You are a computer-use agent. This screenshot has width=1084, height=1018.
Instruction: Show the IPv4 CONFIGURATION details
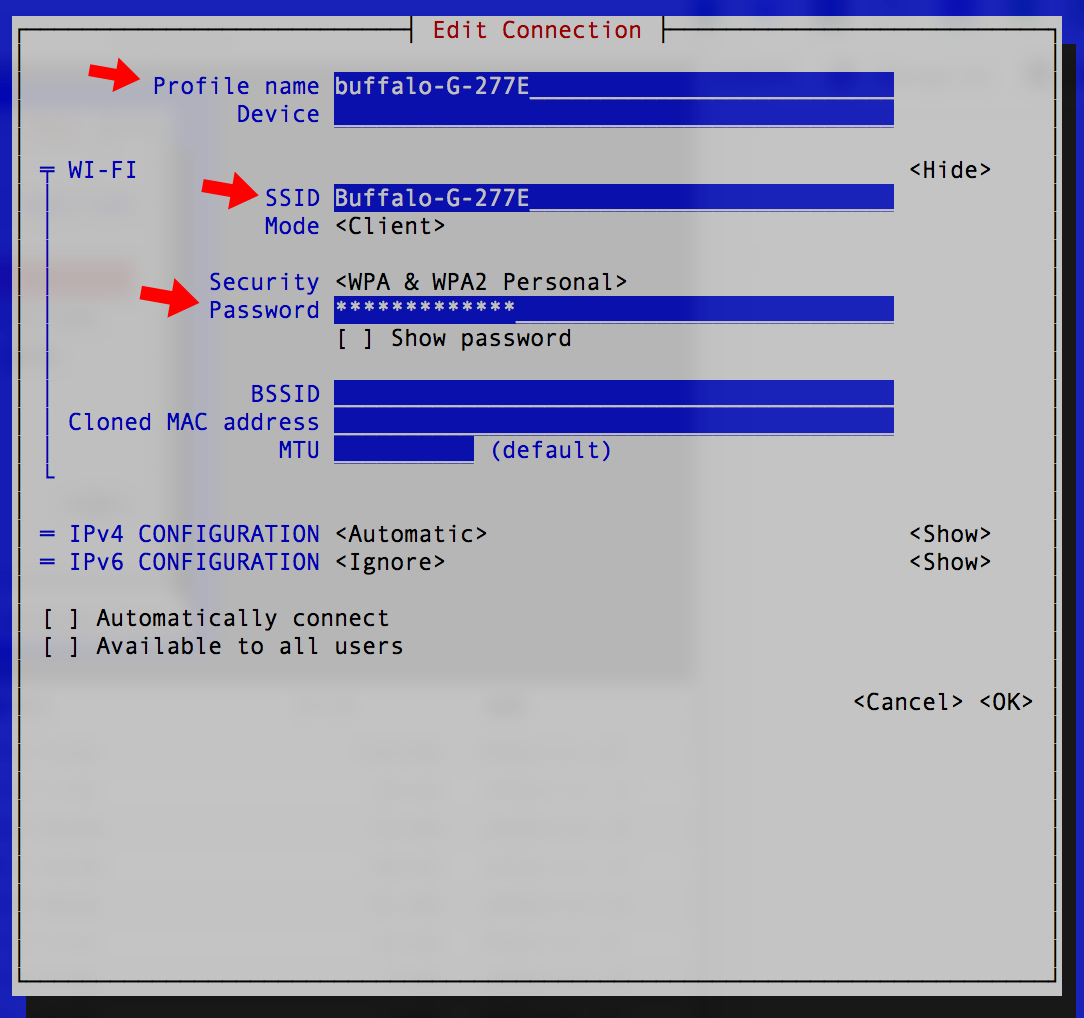[x=950, y=533]
